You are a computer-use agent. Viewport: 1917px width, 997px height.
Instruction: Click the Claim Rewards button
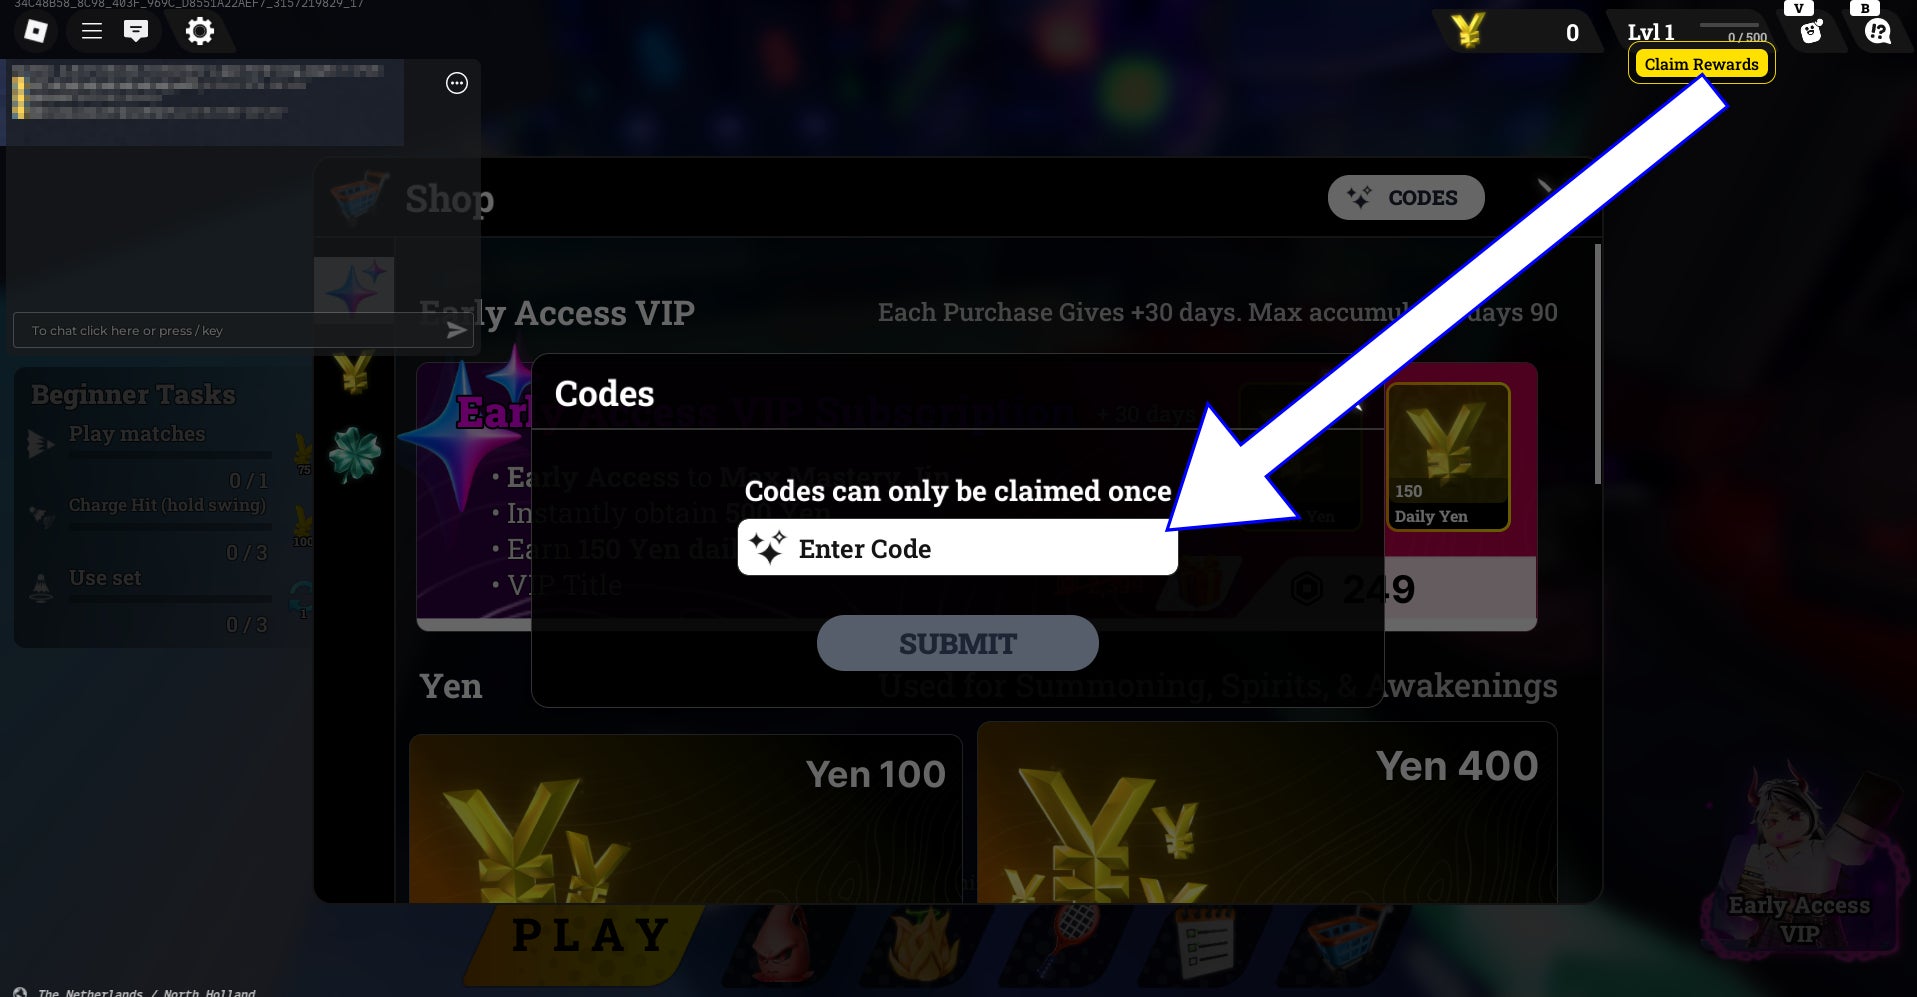click(x=1701, y=64)
